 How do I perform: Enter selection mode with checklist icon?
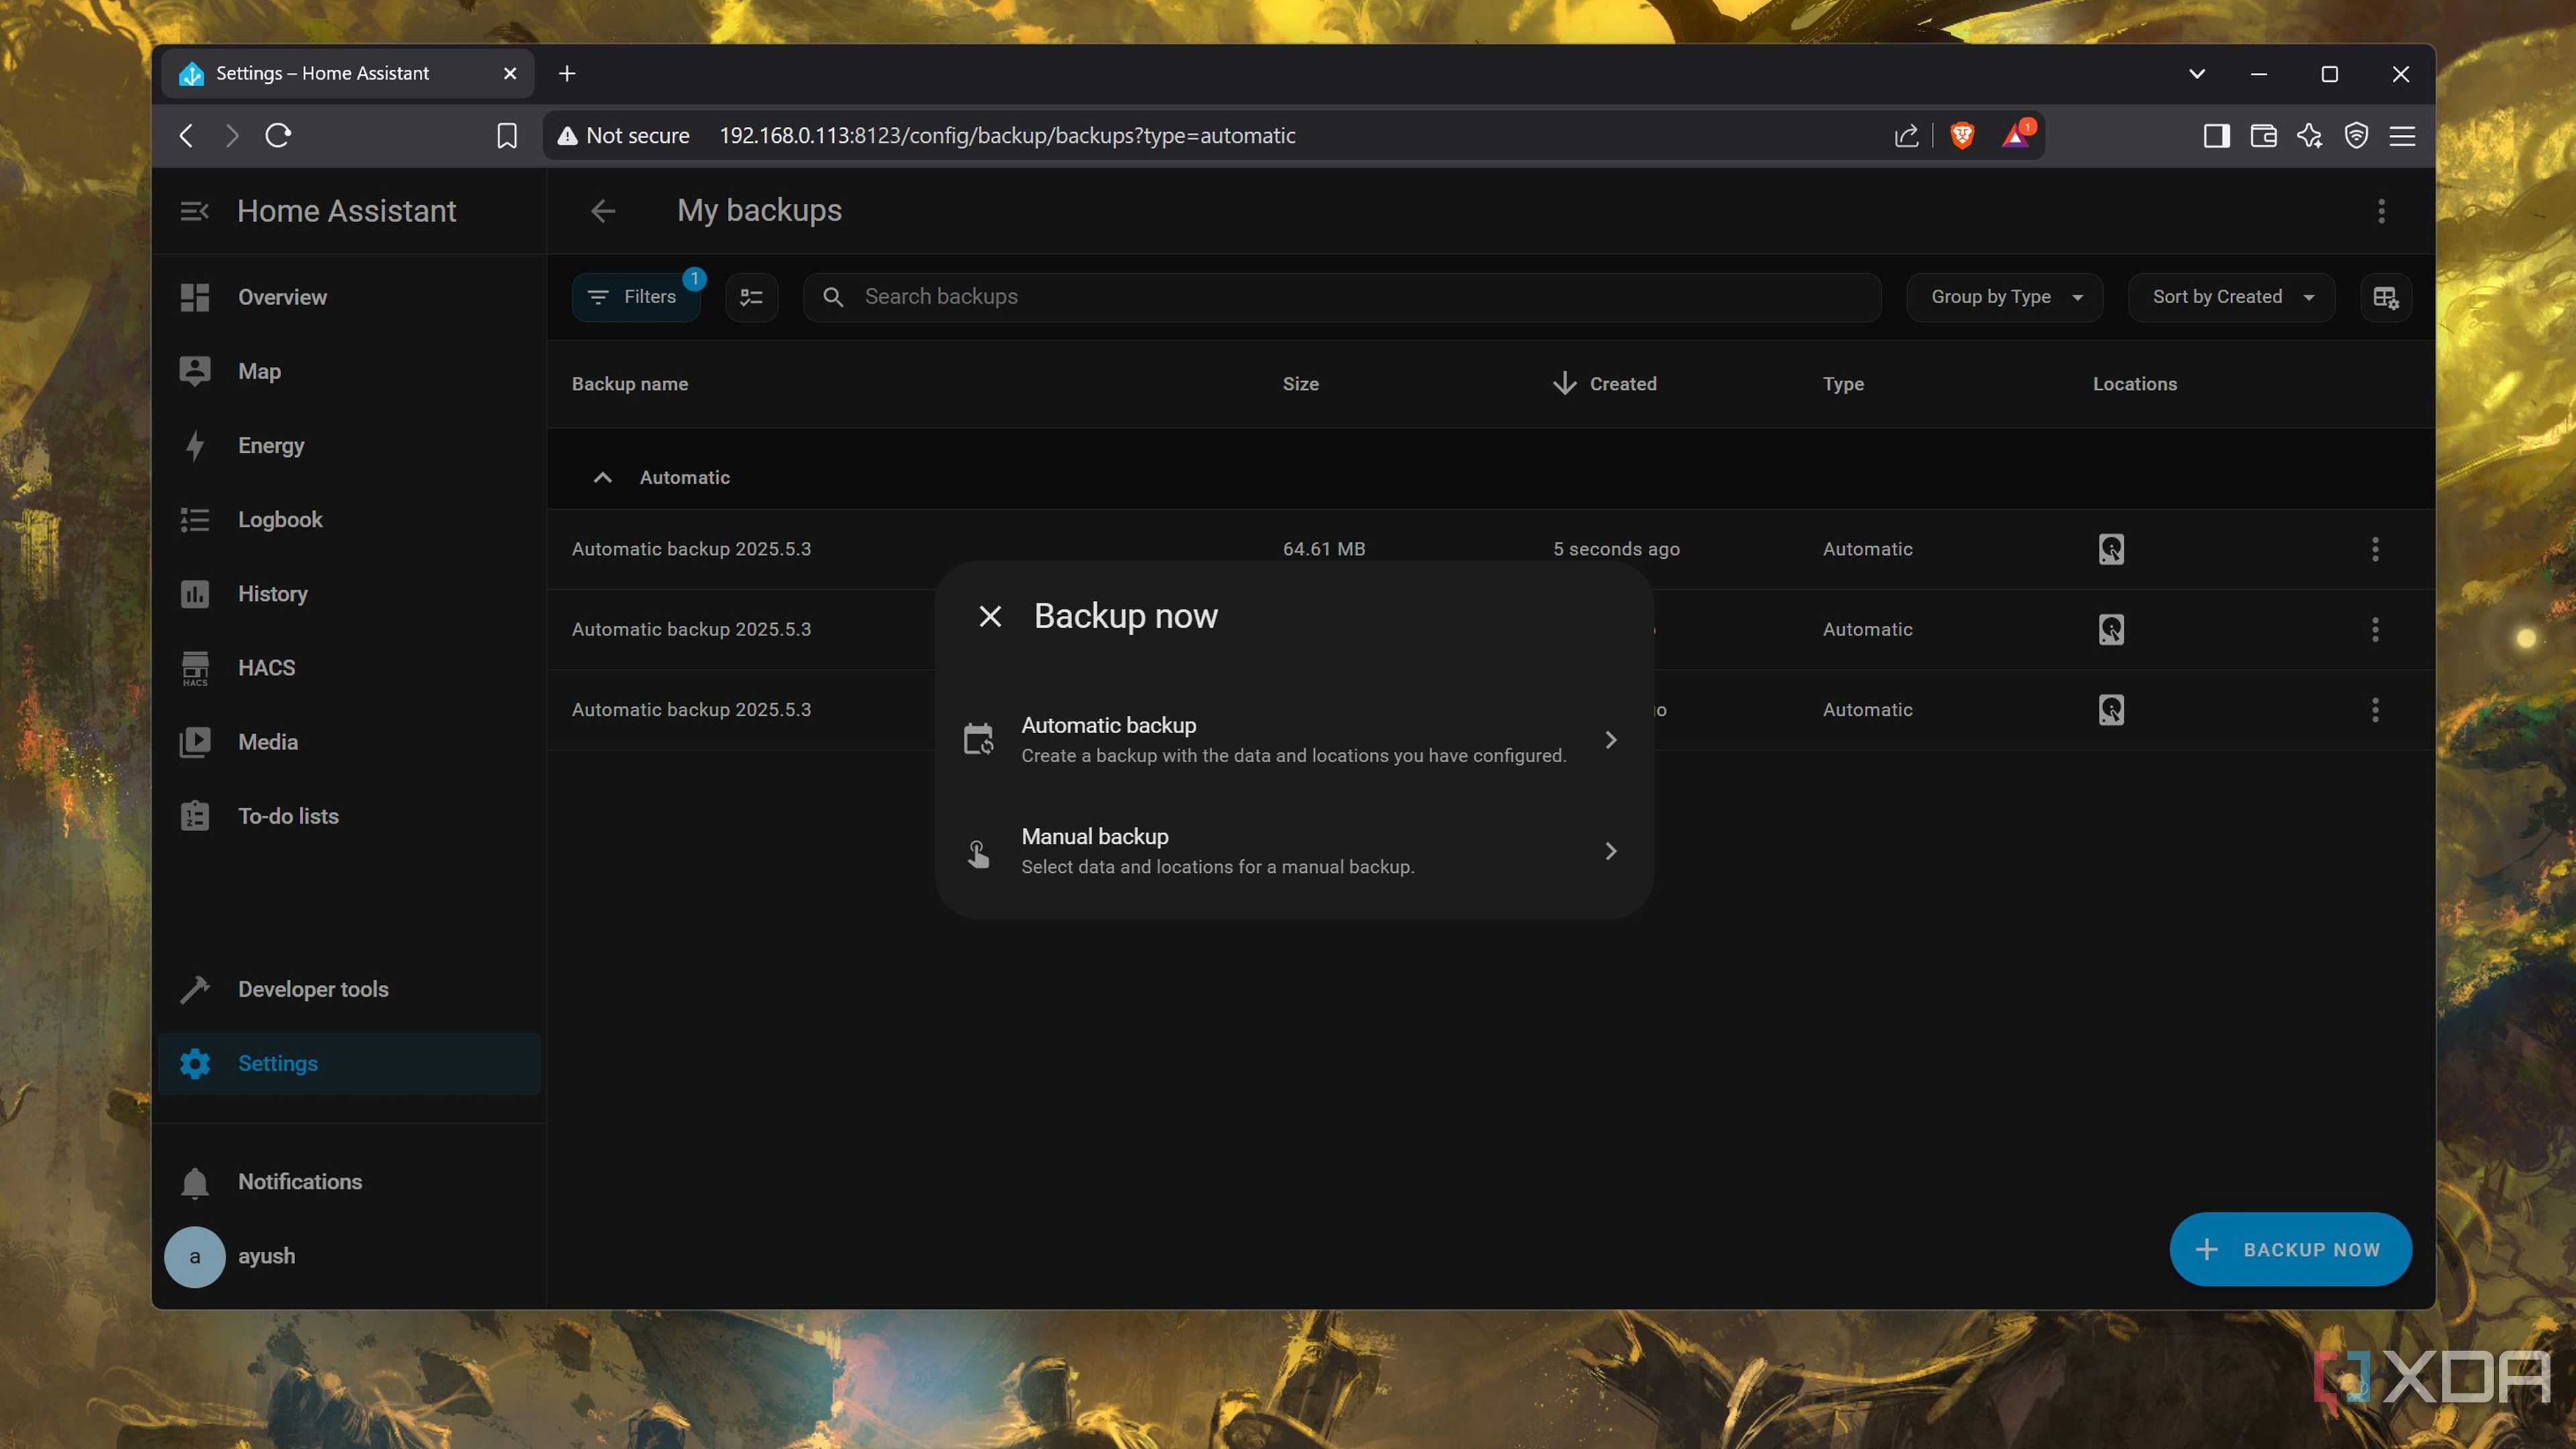tap(751, 297)
